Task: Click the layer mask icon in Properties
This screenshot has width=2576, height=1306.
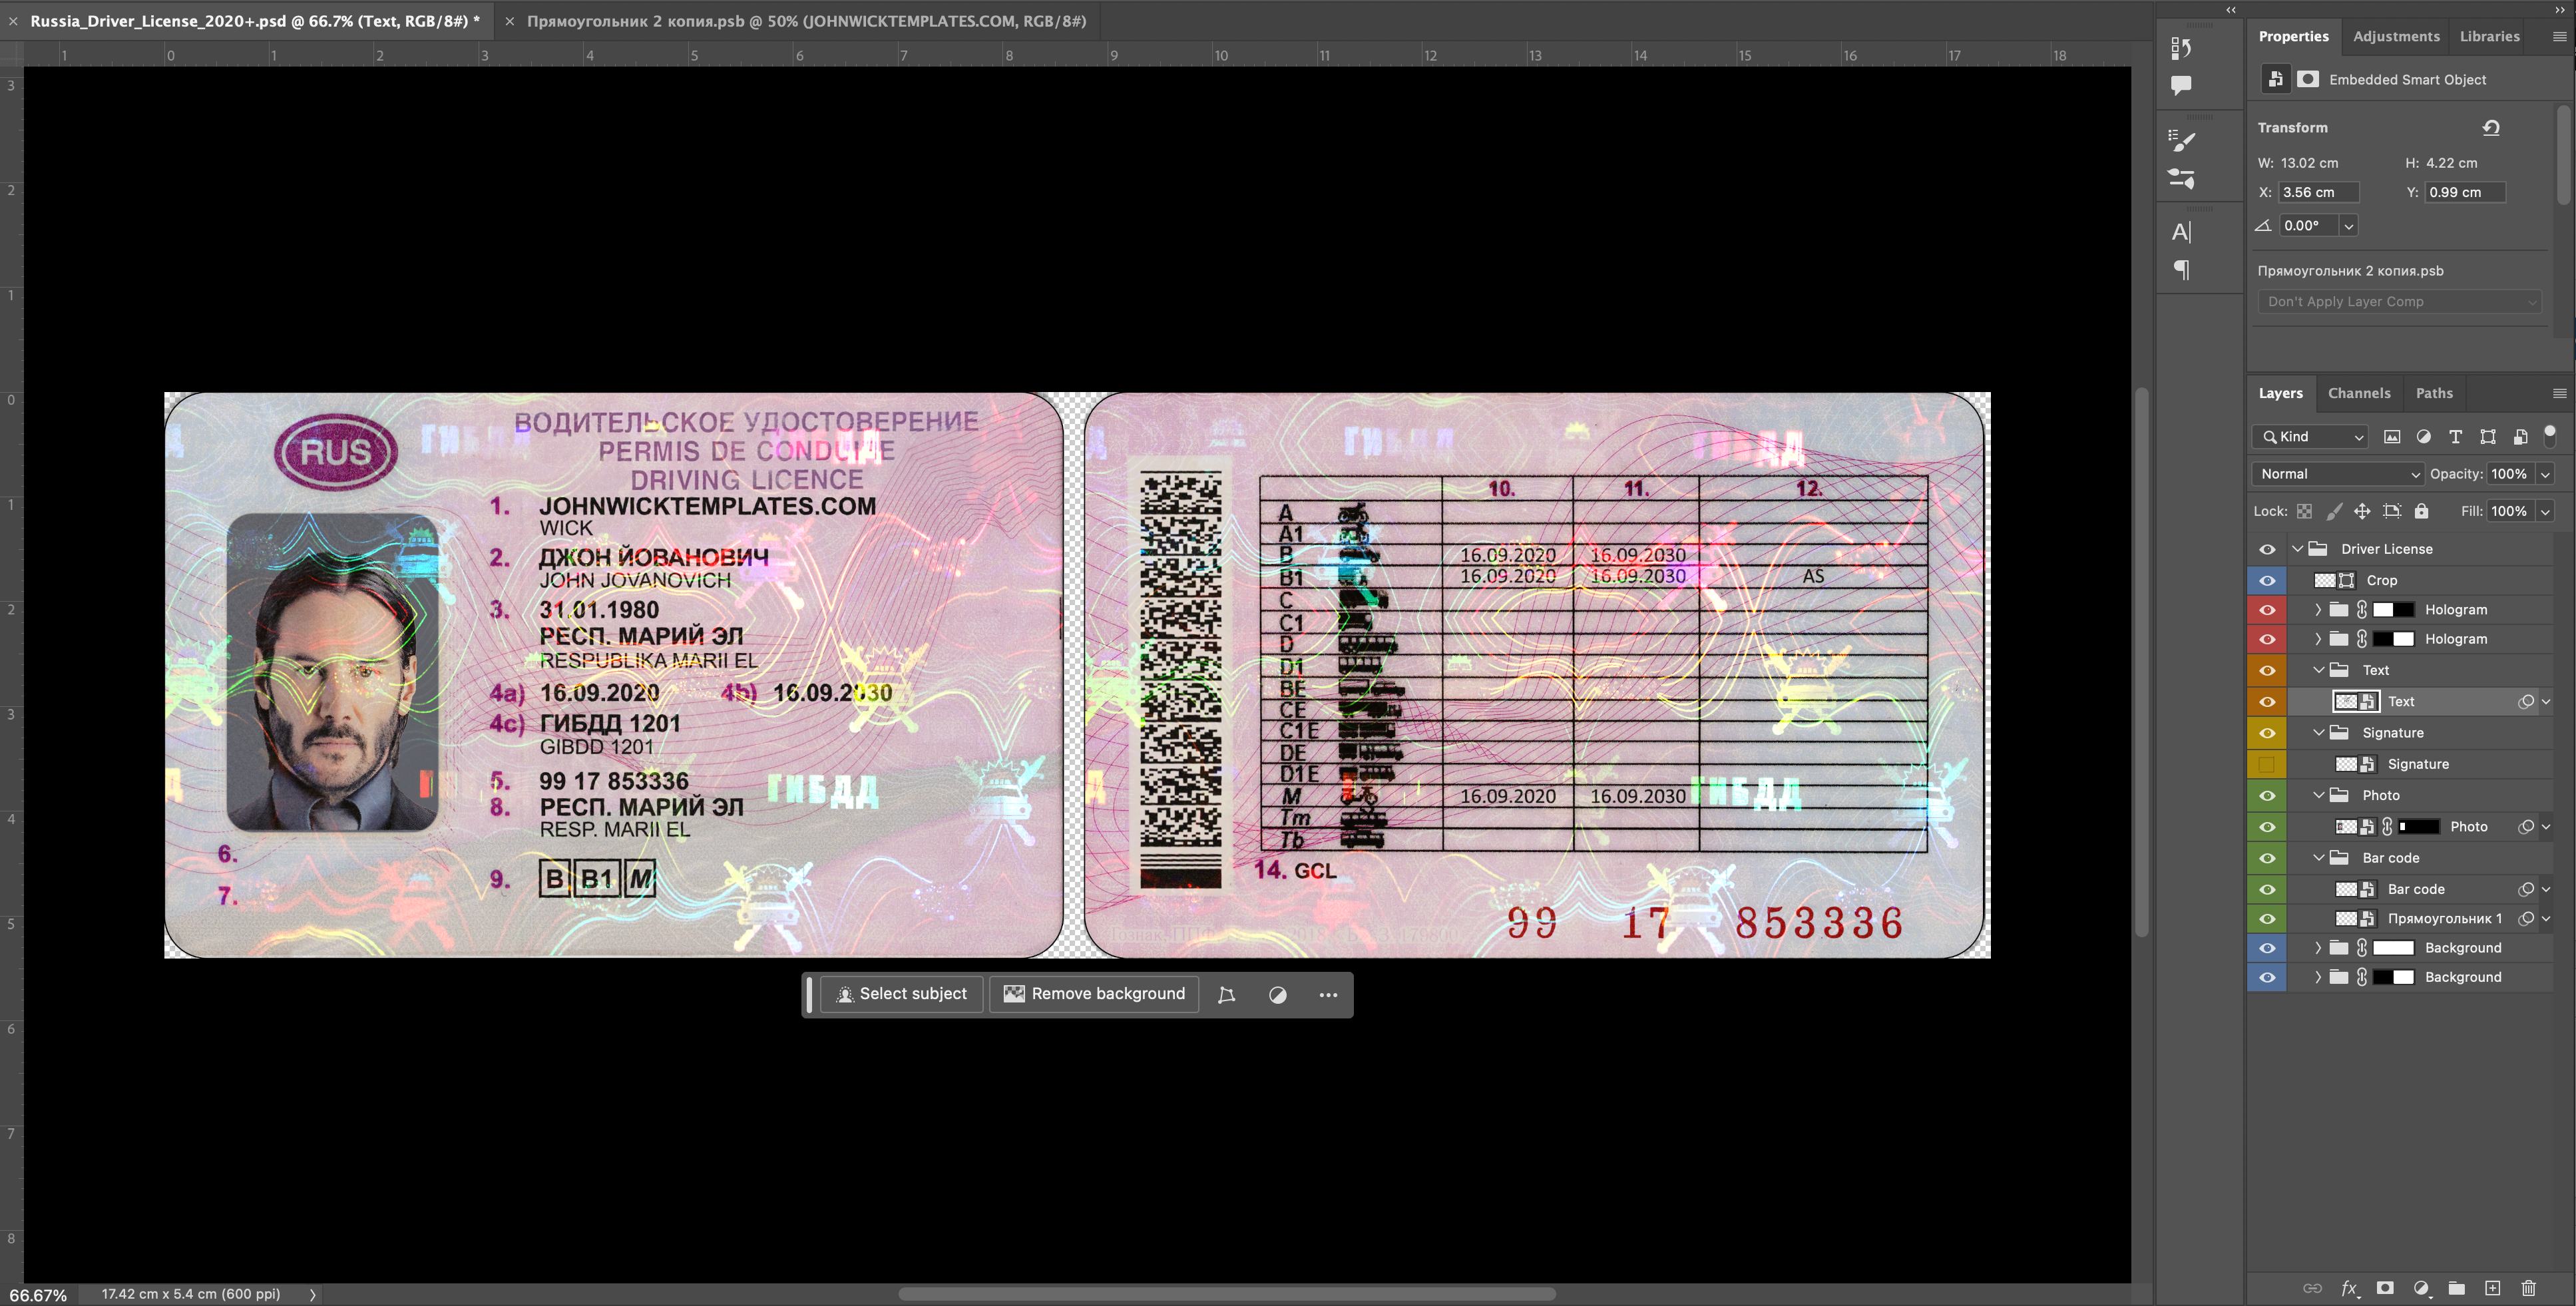Action: point(2307,79)
